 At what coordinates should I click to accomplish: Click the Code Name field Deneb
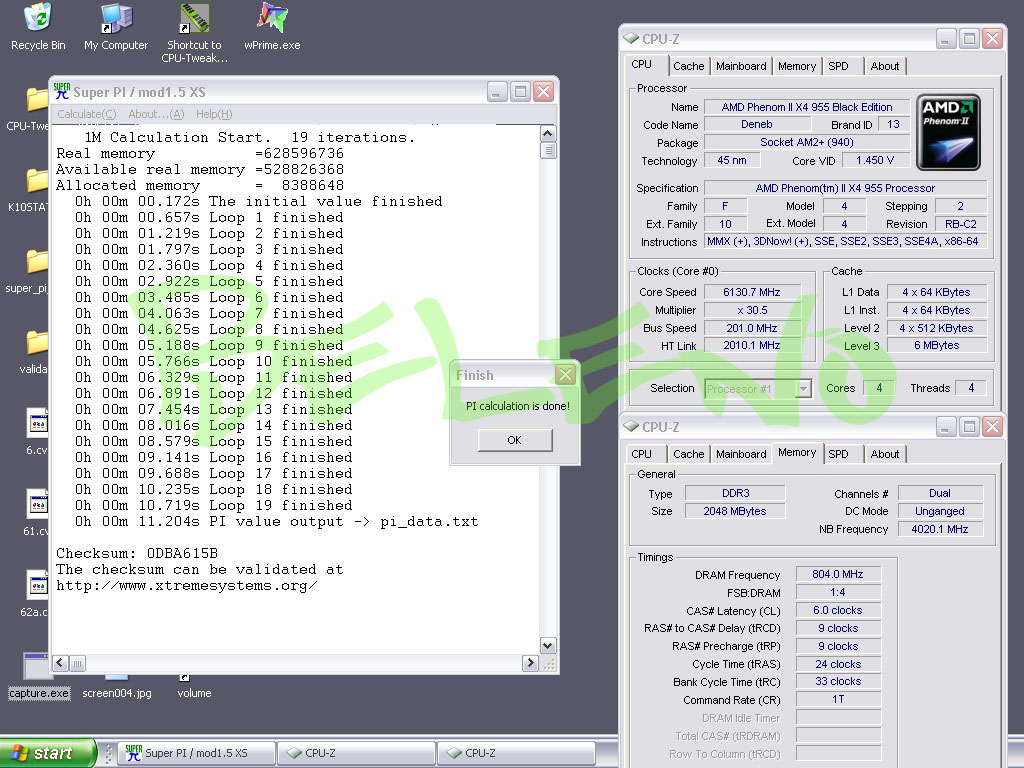(757, 124)
